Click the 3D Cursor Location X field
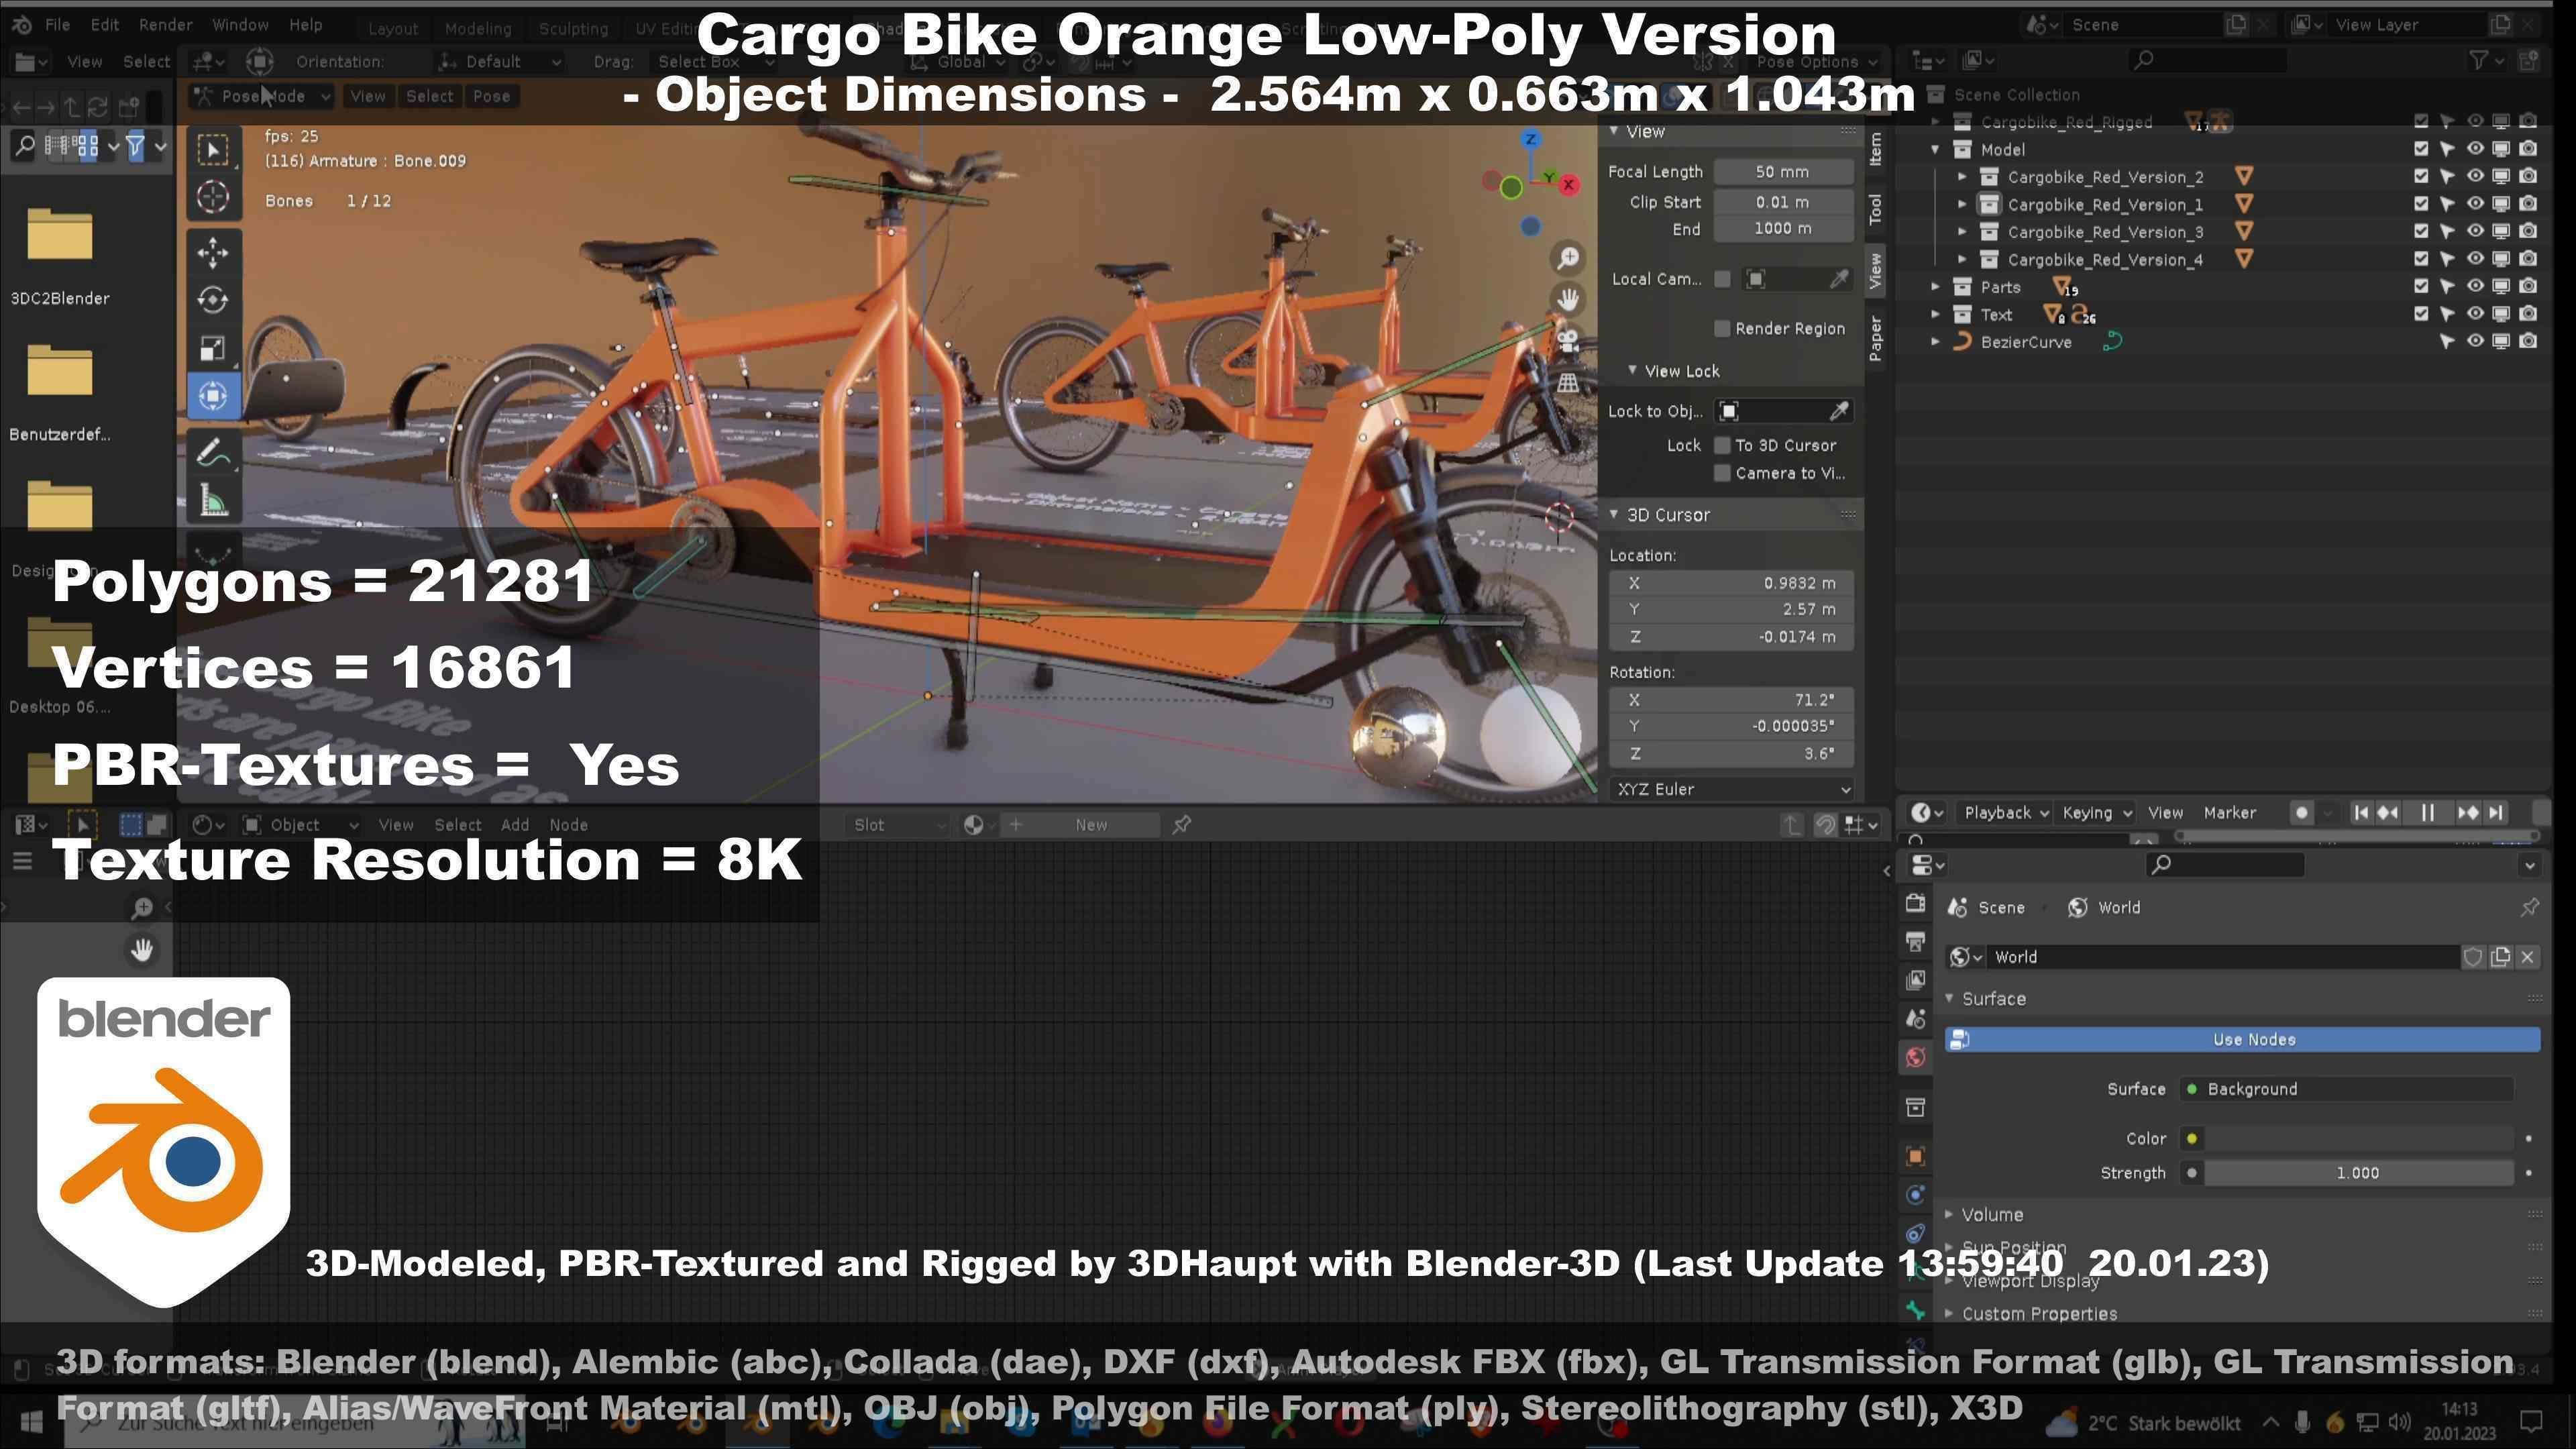Image resolution: width=2576 pixels, height=1449 pixels. [x=1731, y=583]
